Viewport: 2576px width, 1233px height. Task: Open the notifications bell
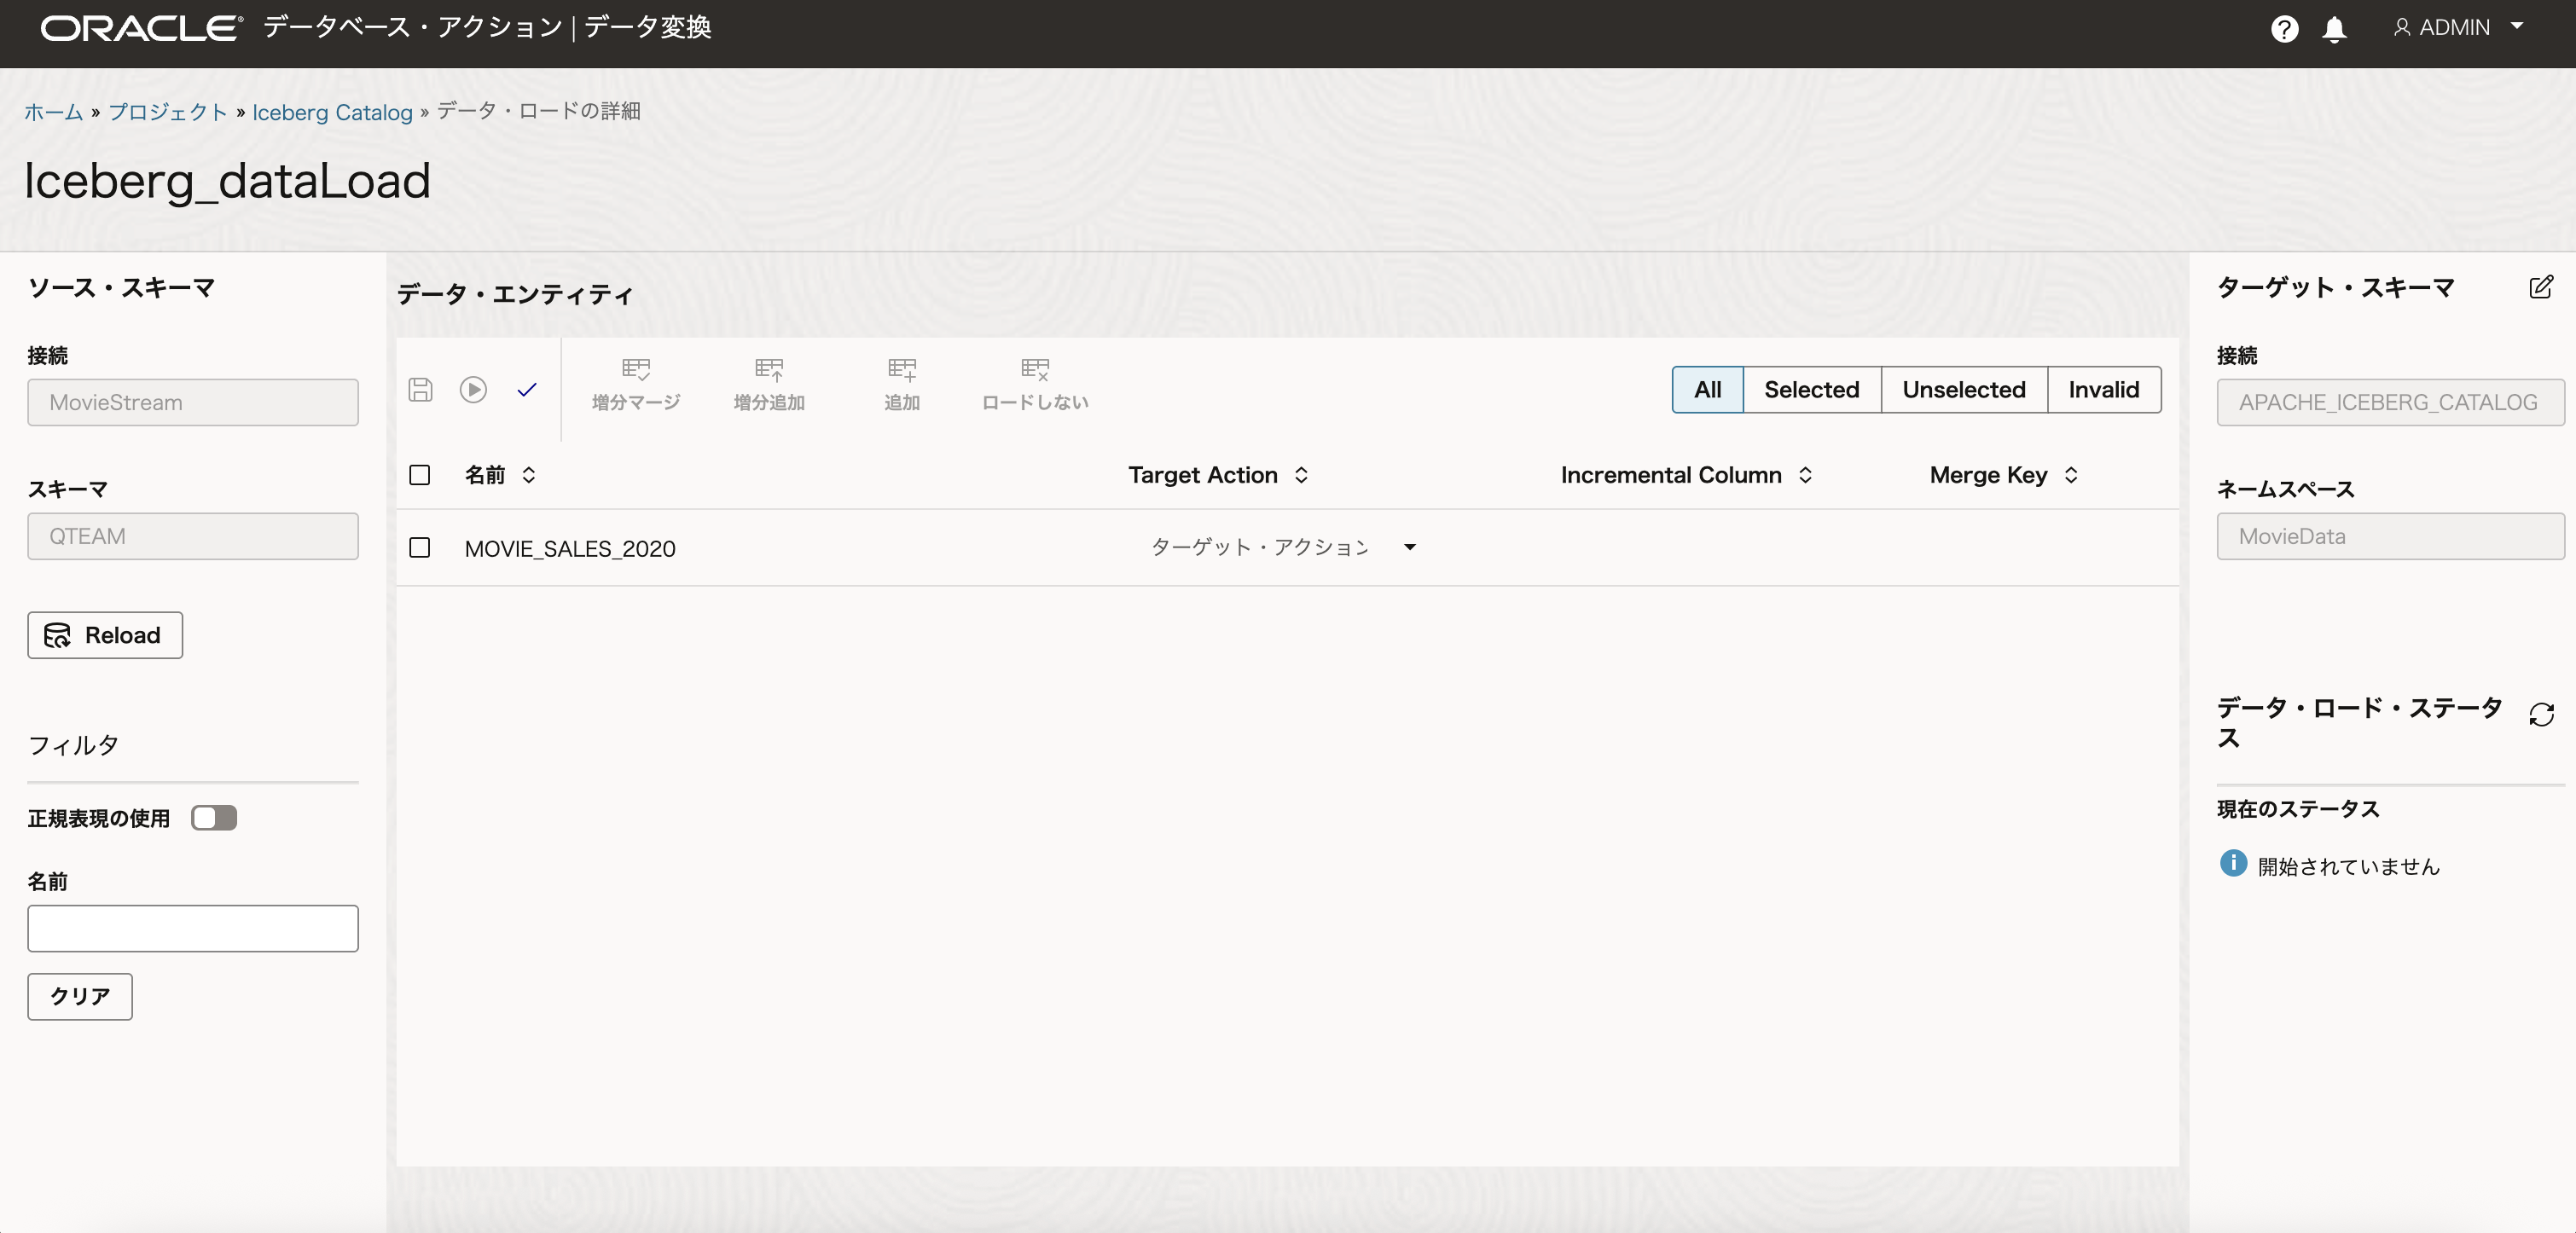[x=2334, y=29]
